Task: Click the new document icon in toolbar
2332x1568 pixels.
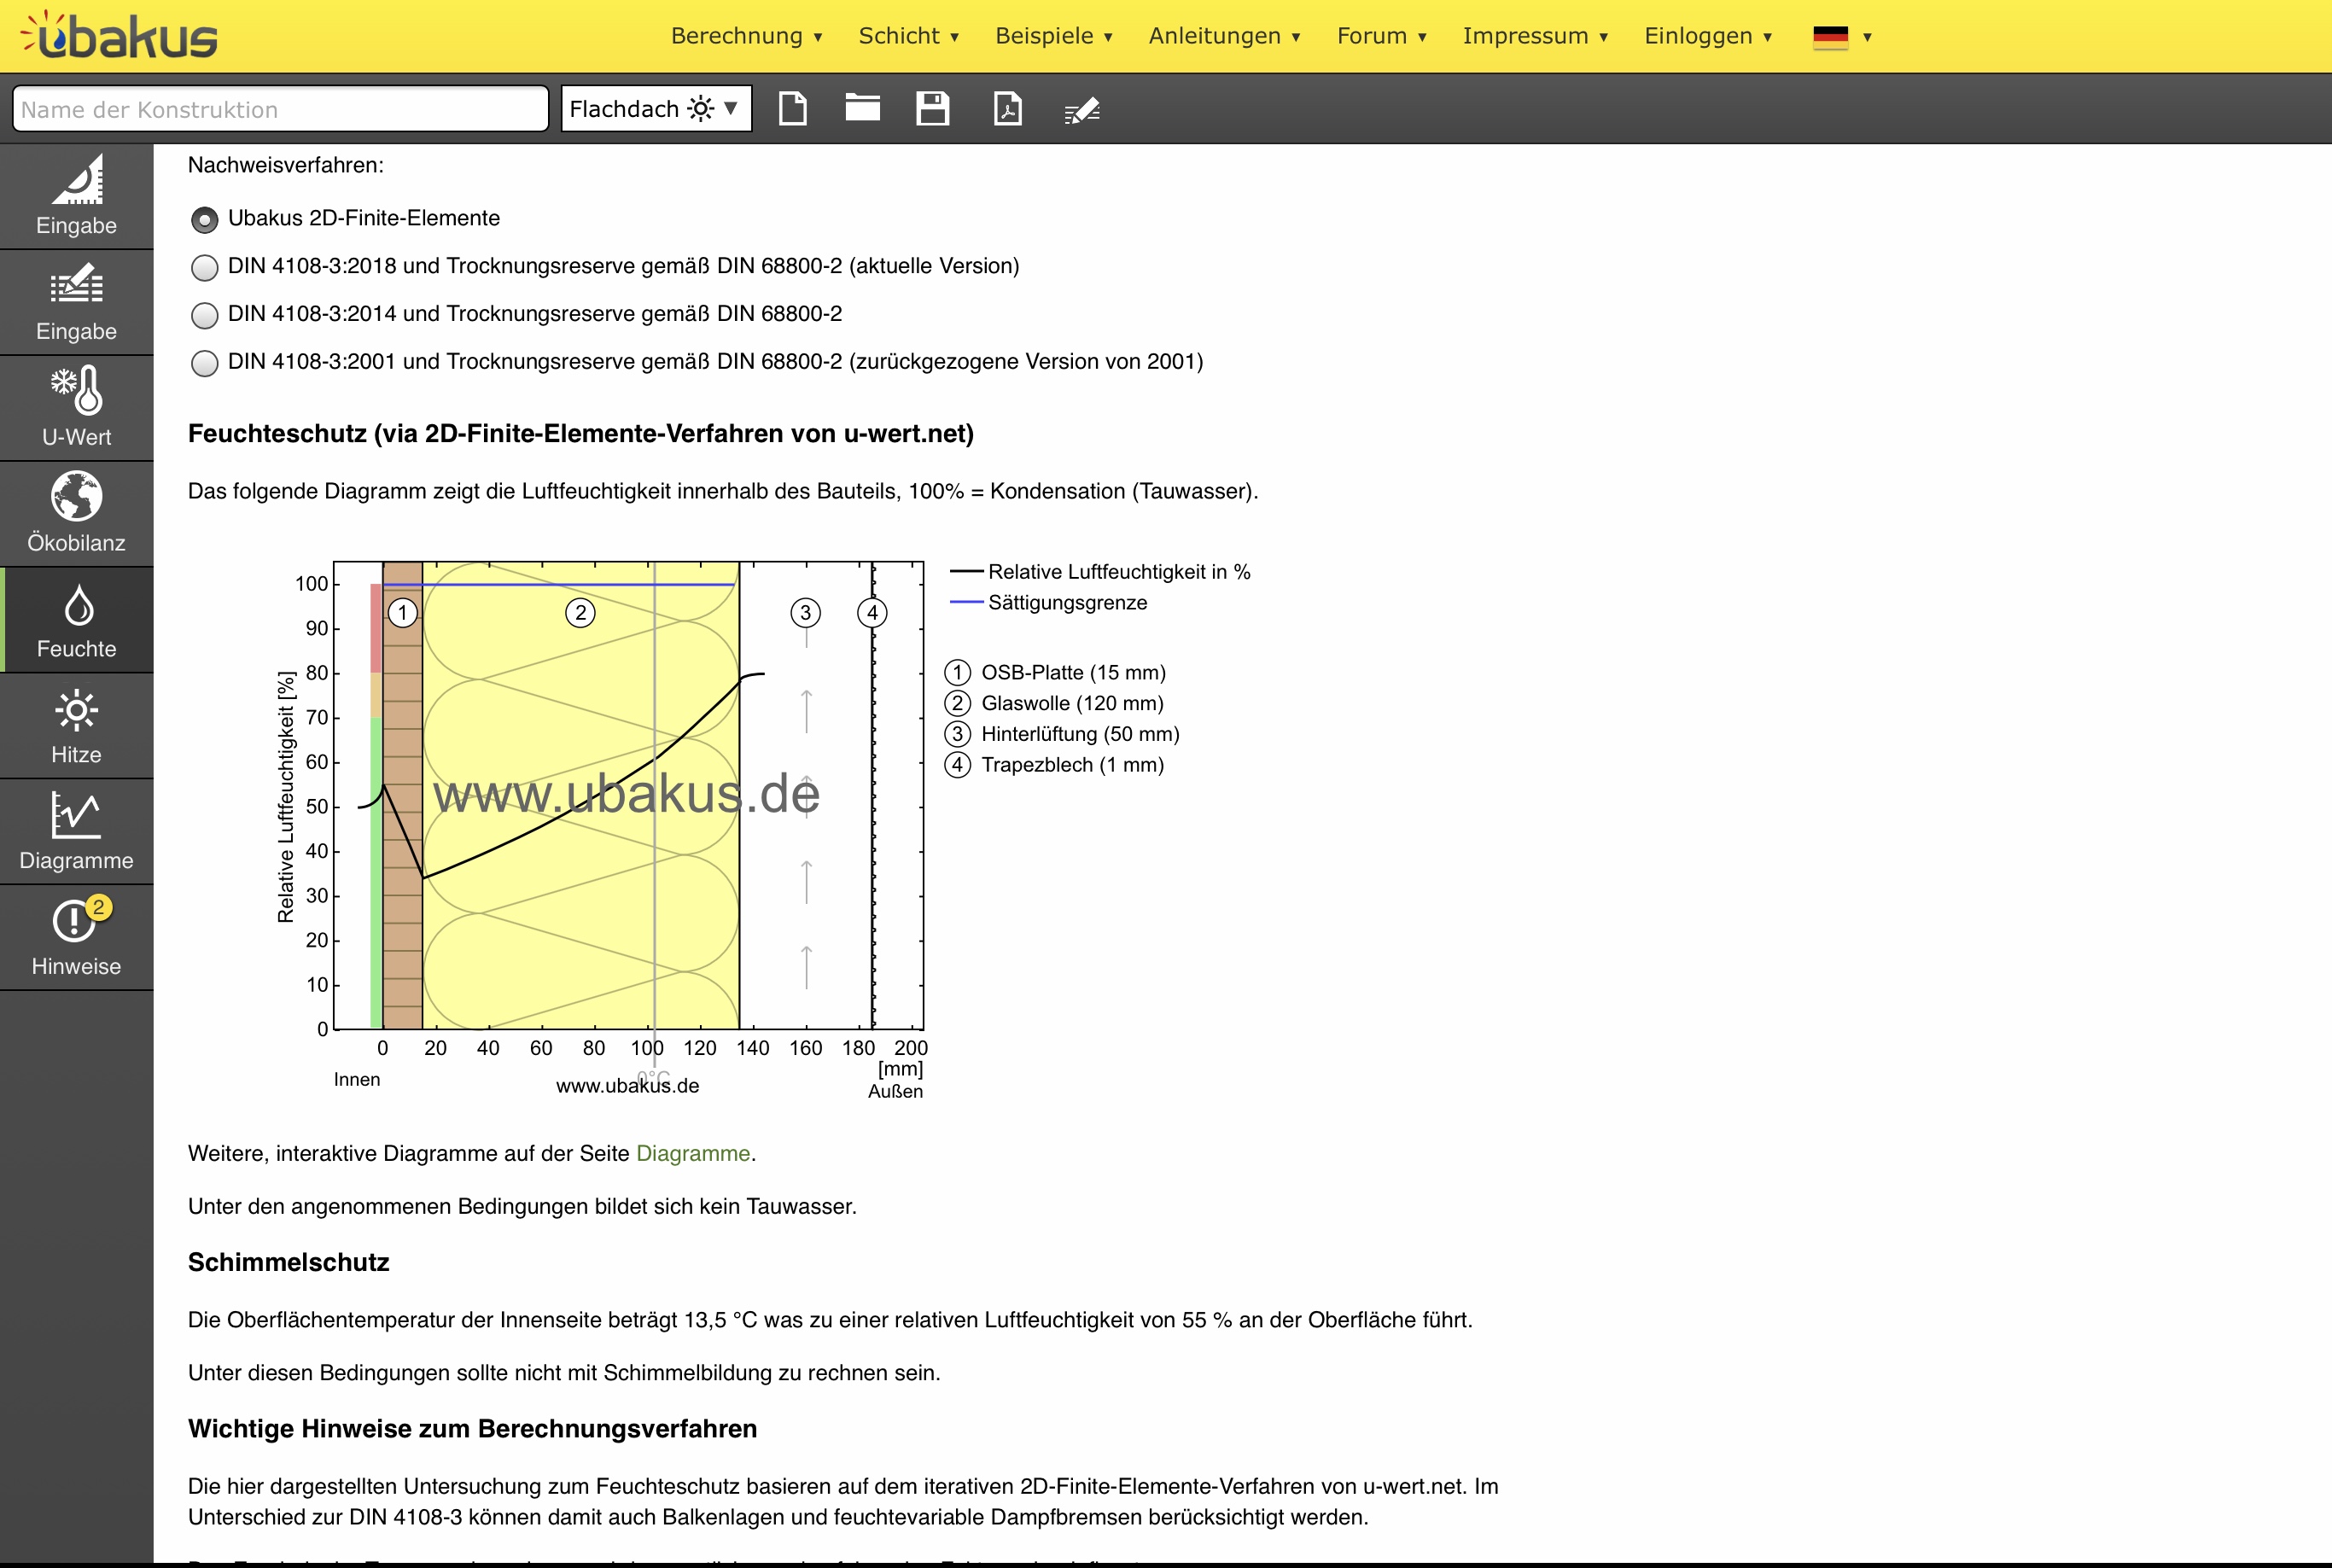Action: tap(792, 108)
